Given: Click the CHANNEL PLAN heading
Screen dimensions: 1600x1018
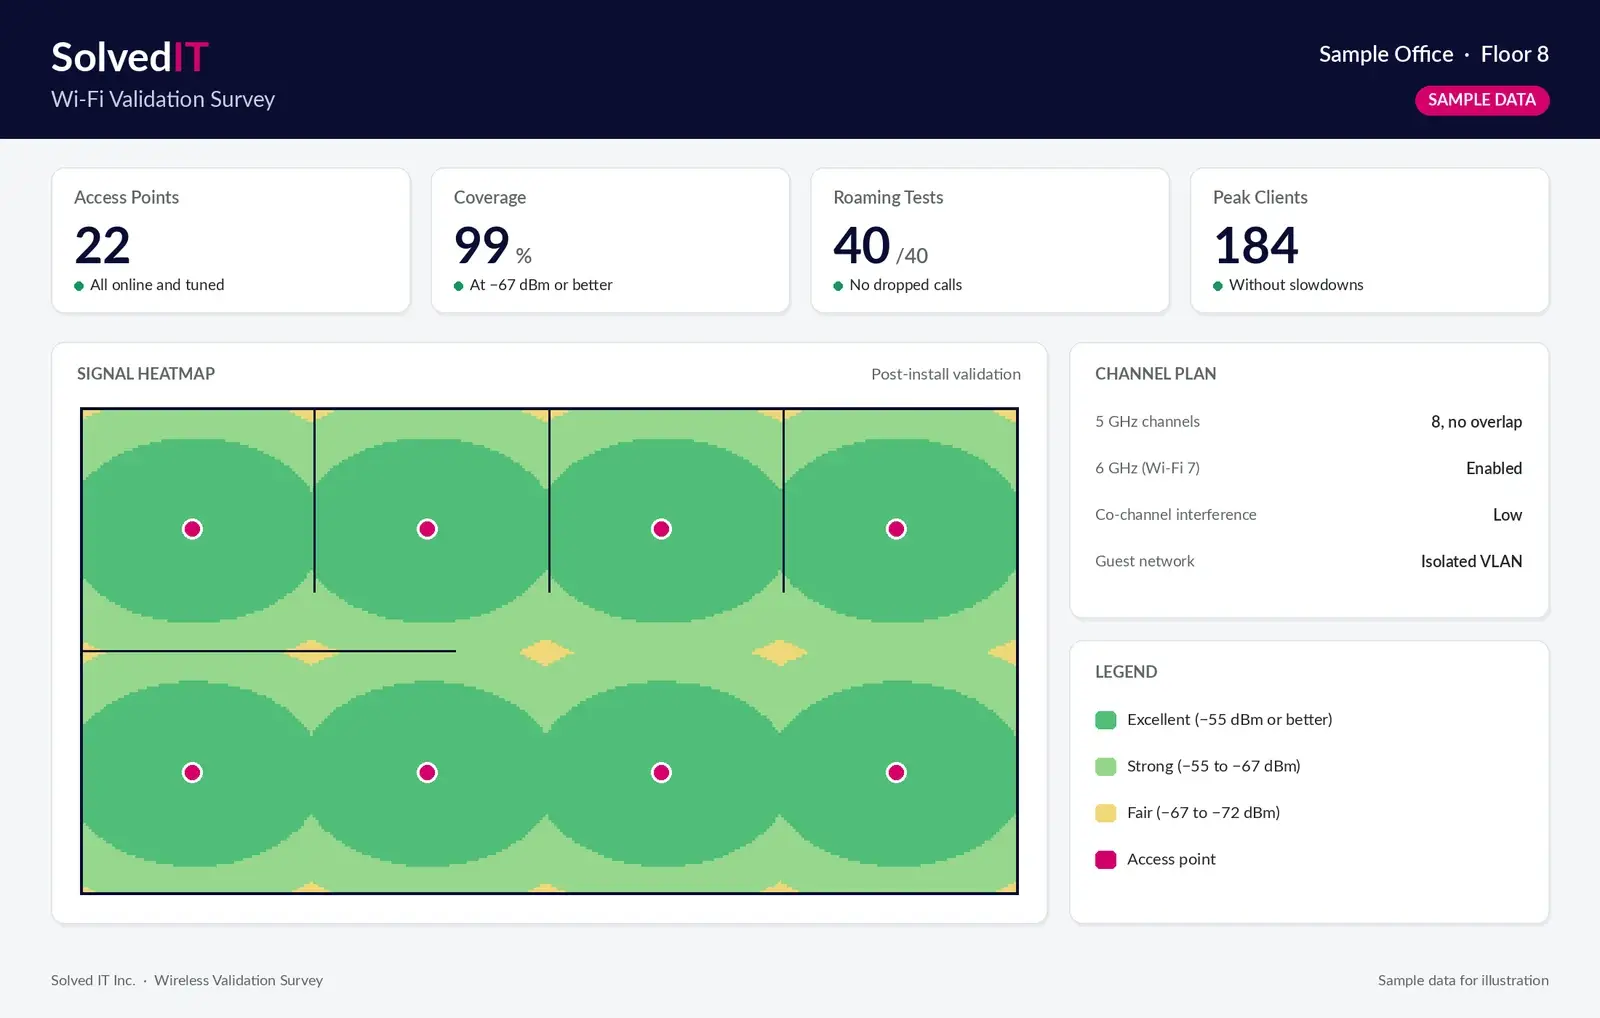Looking at the screenshot, I should coord(1155,374).
